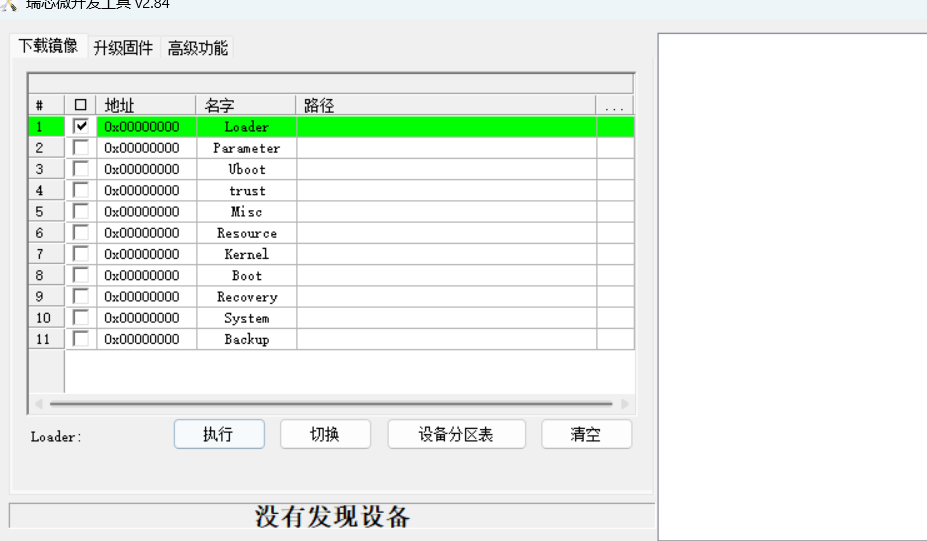Click the 路径 column header
The image size is (927, 541).
pos(446,105)
